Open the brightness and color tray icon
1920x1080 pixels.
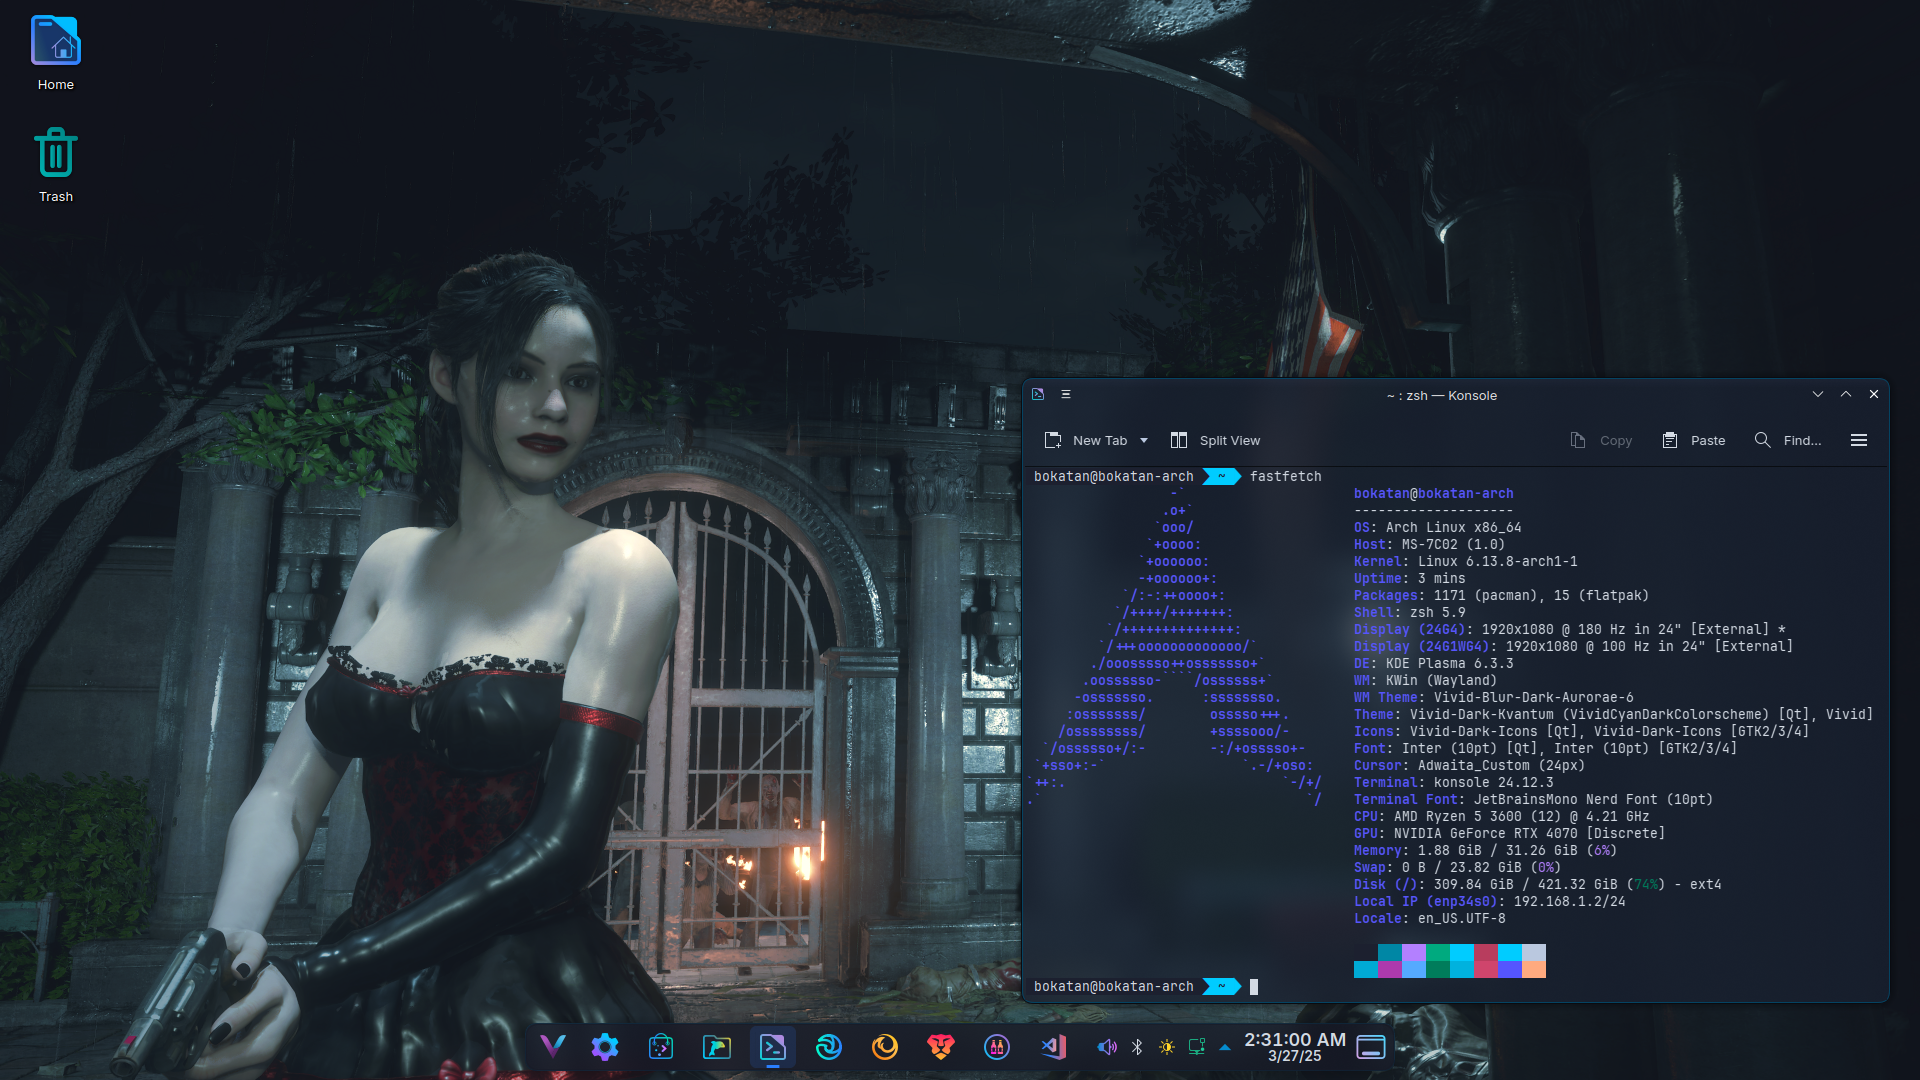tap(1167, 1047)
